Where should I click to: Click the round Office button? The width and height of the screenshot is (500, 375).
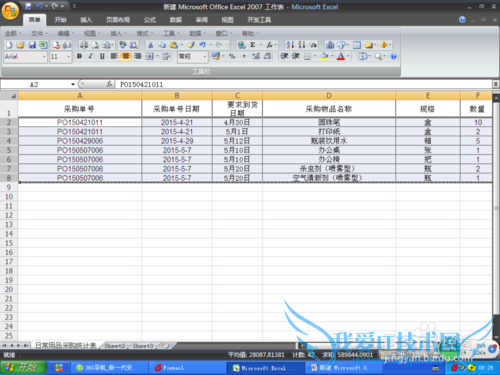coord(10,10)
